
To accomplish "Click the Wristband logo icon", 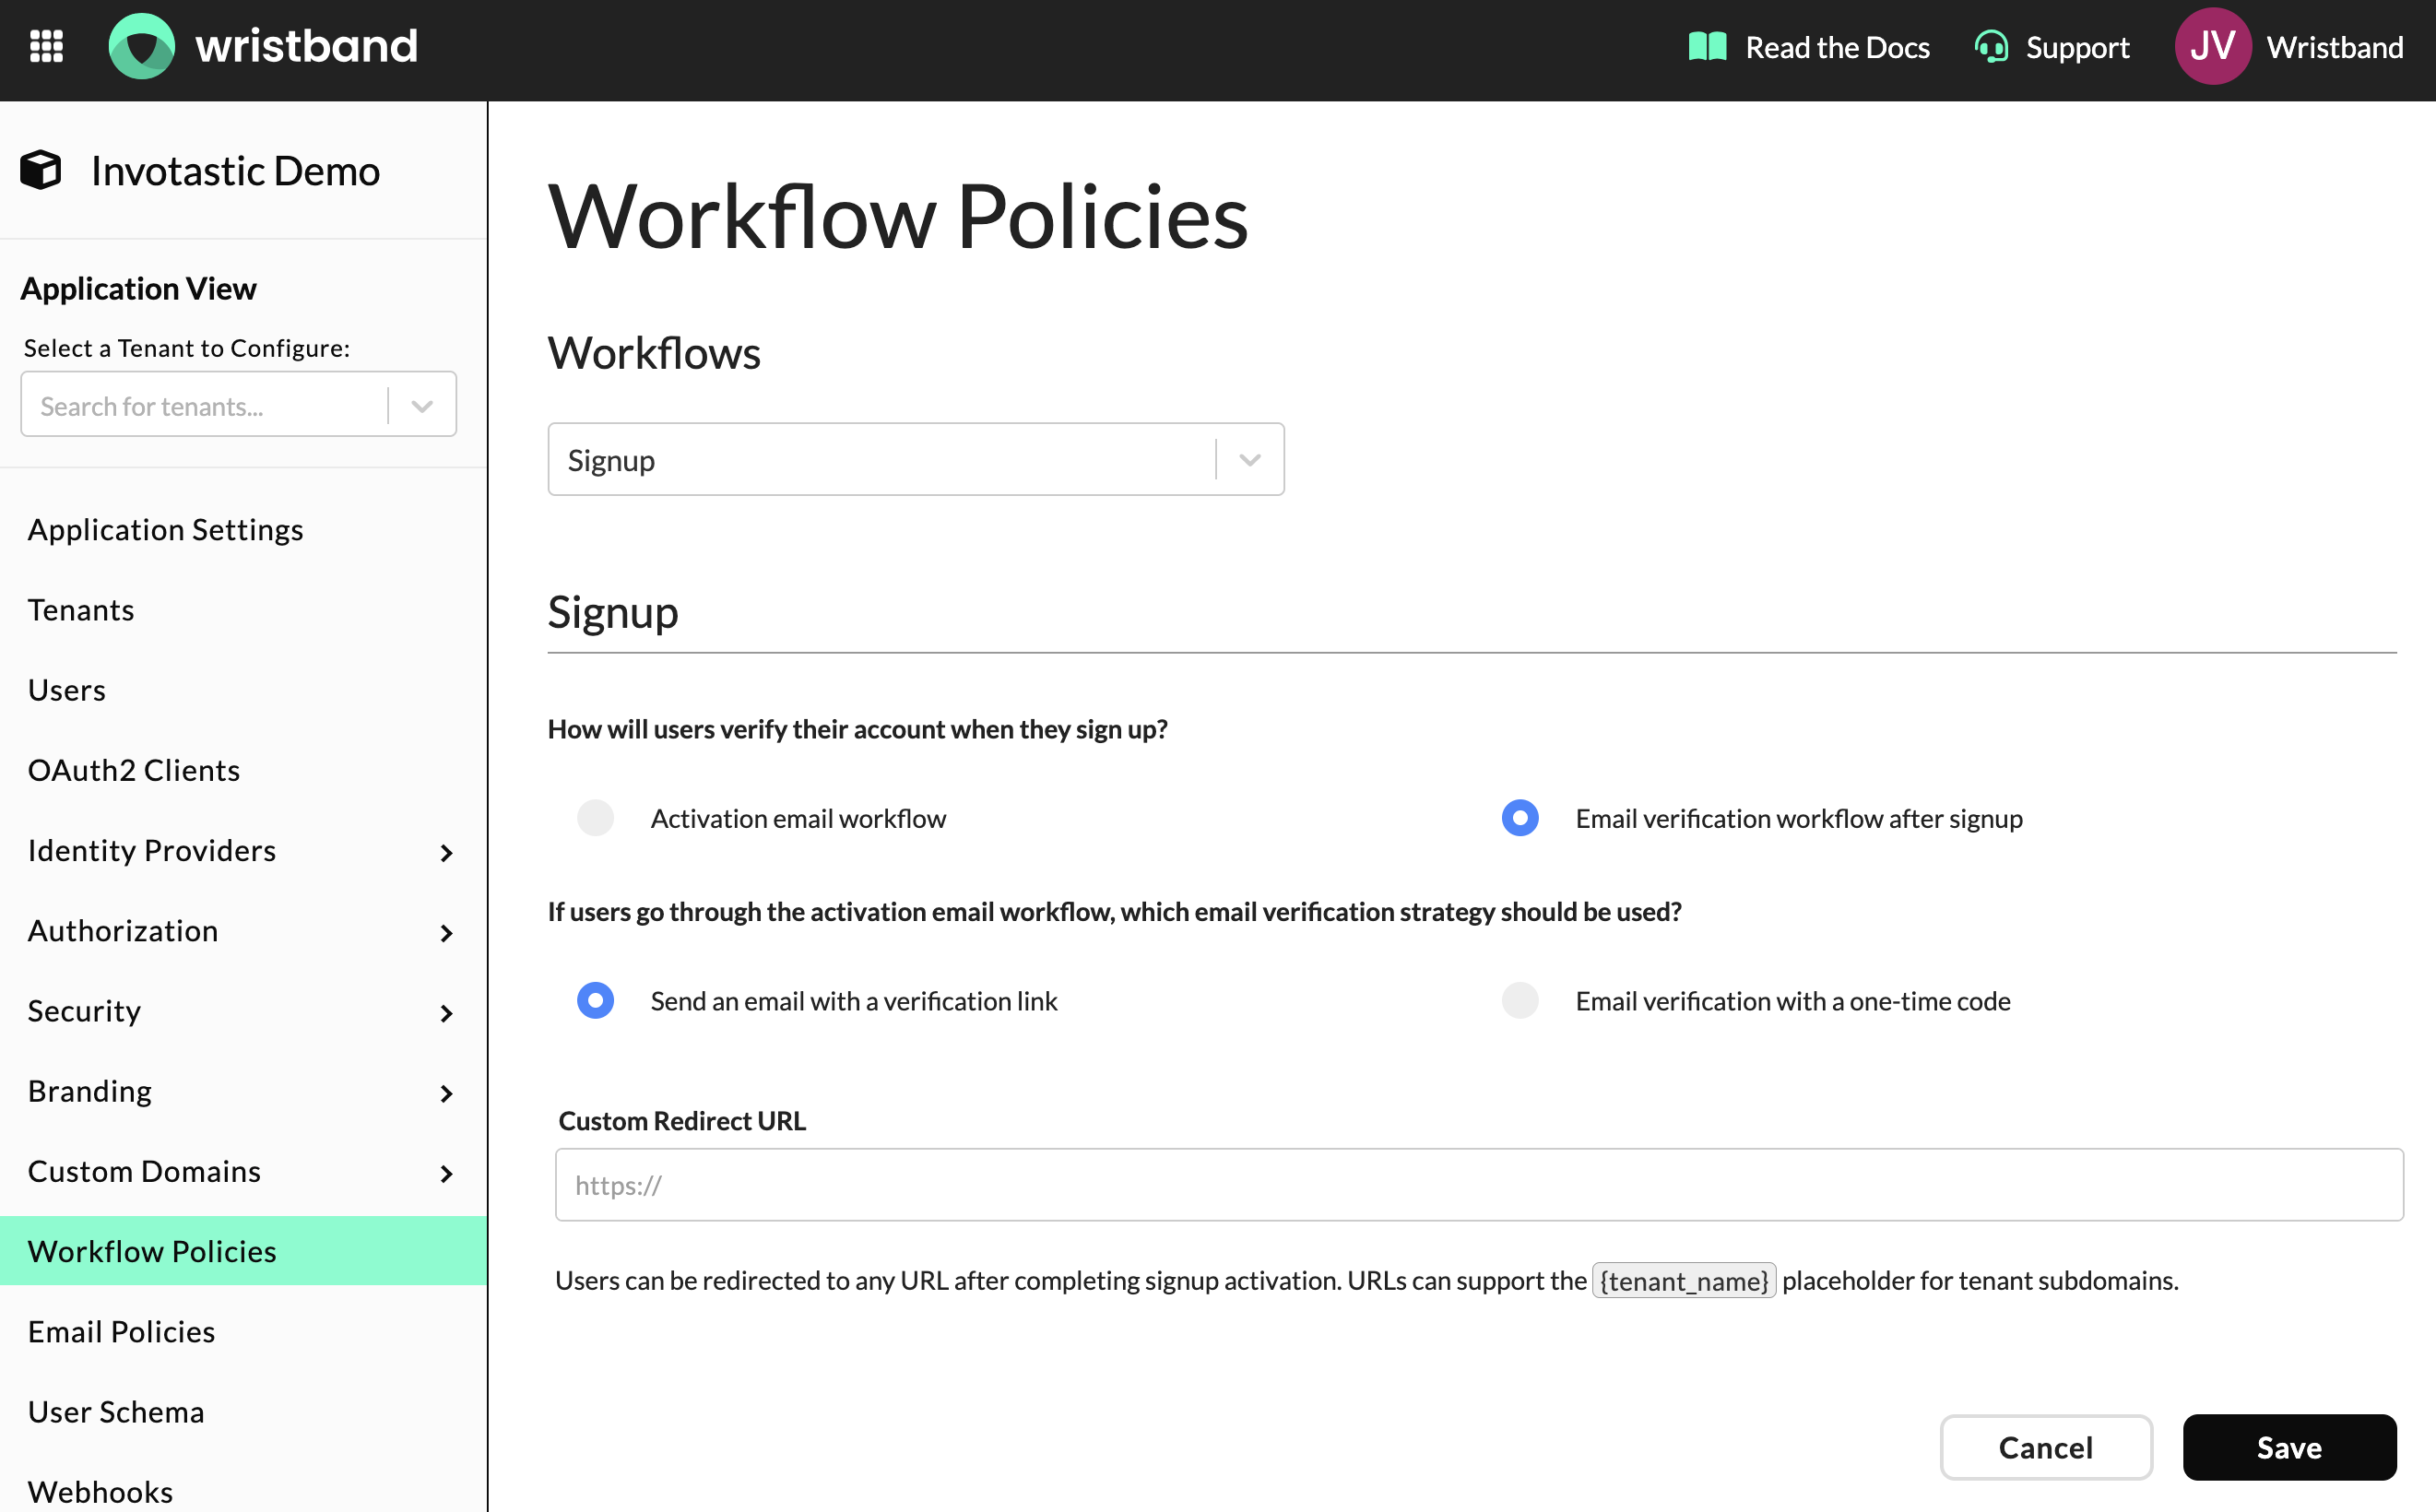I will (x=141, y=46).
